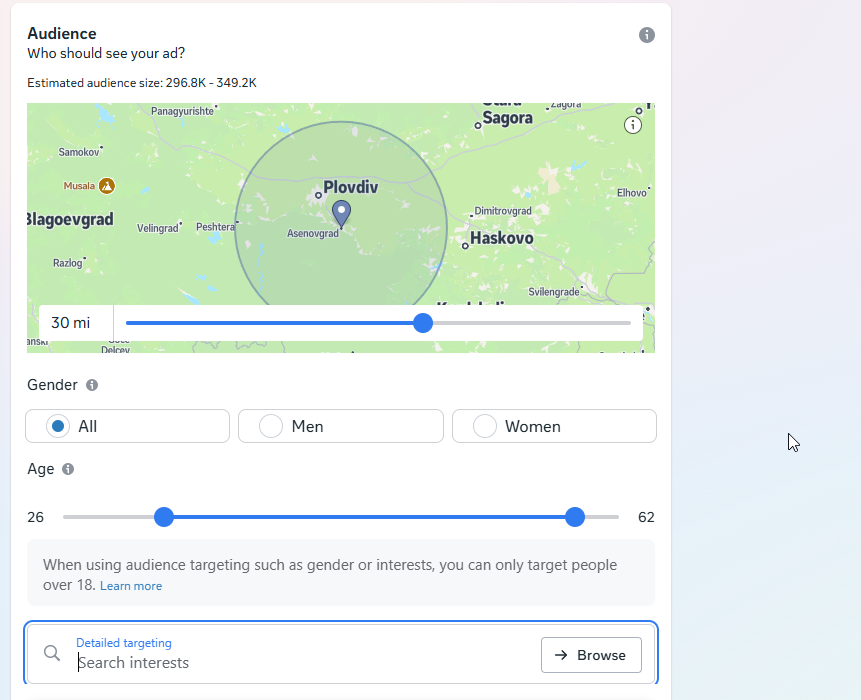Click the radius slider handle
The image size is (861, 700).
(423, 323)
